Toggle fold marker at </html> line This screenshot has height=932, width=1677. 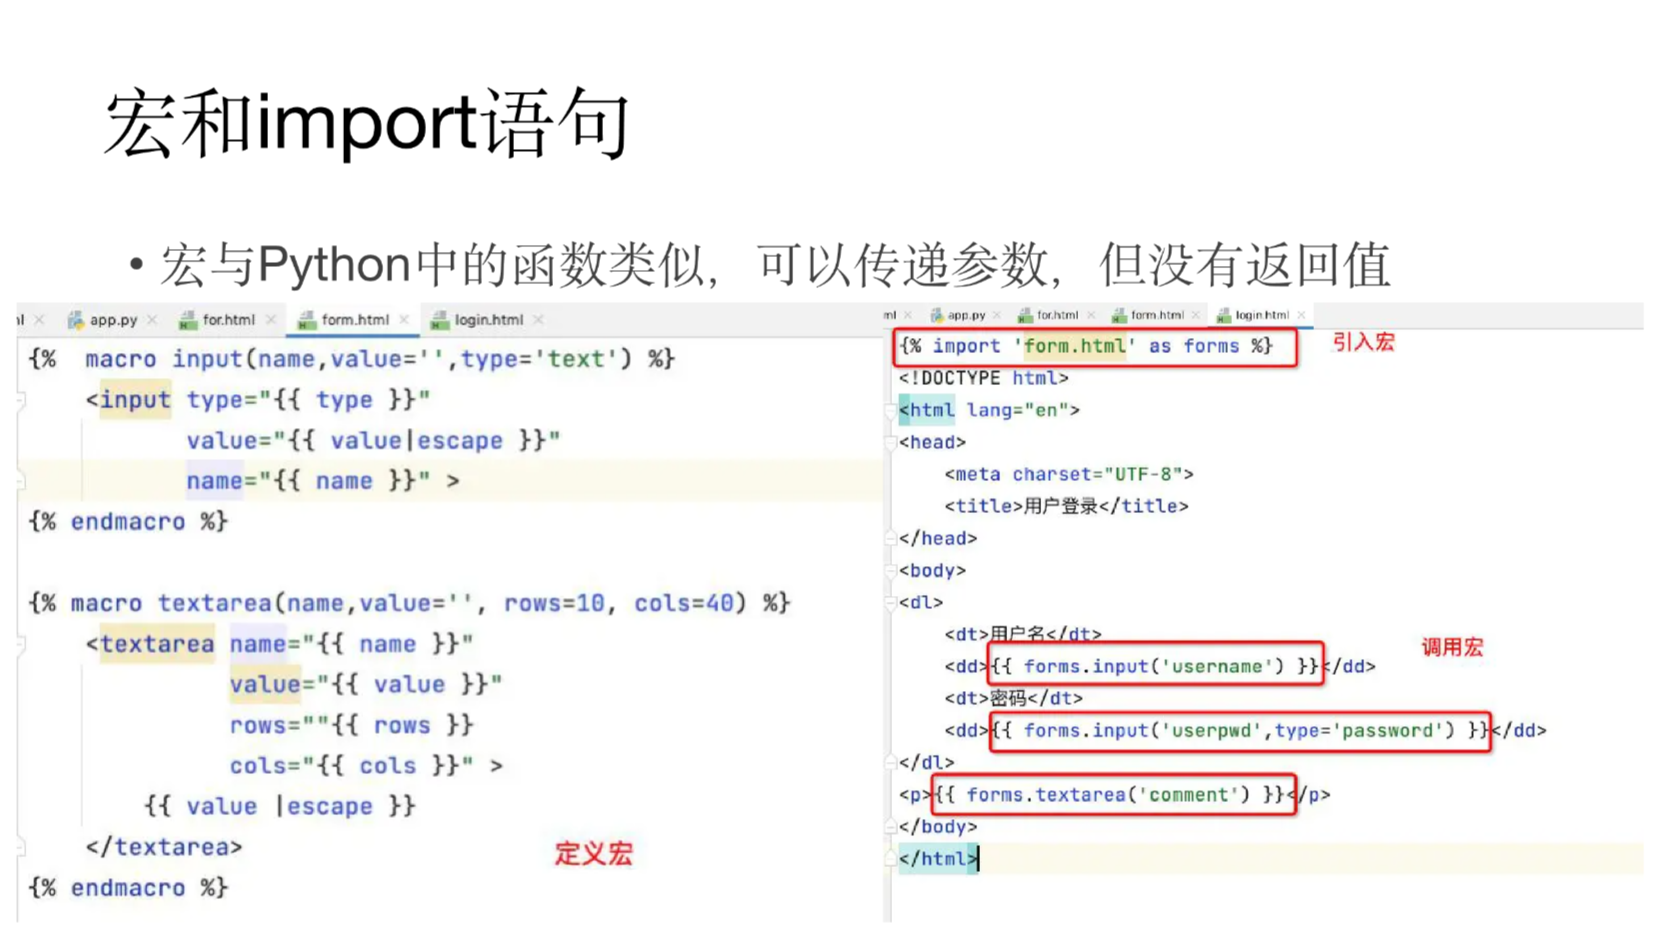pyautogui.click(x=891, y=859)
